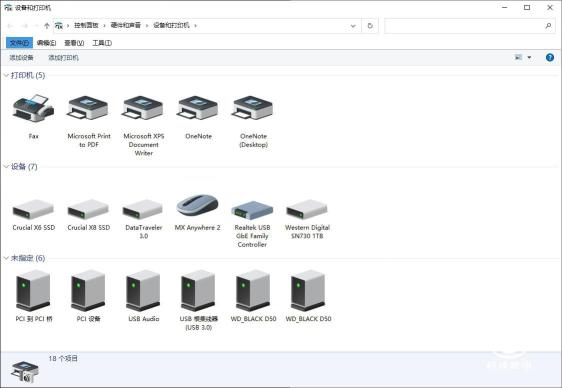
Task: Collapse the 打印机 (5) group
Action: coord(6,75)
